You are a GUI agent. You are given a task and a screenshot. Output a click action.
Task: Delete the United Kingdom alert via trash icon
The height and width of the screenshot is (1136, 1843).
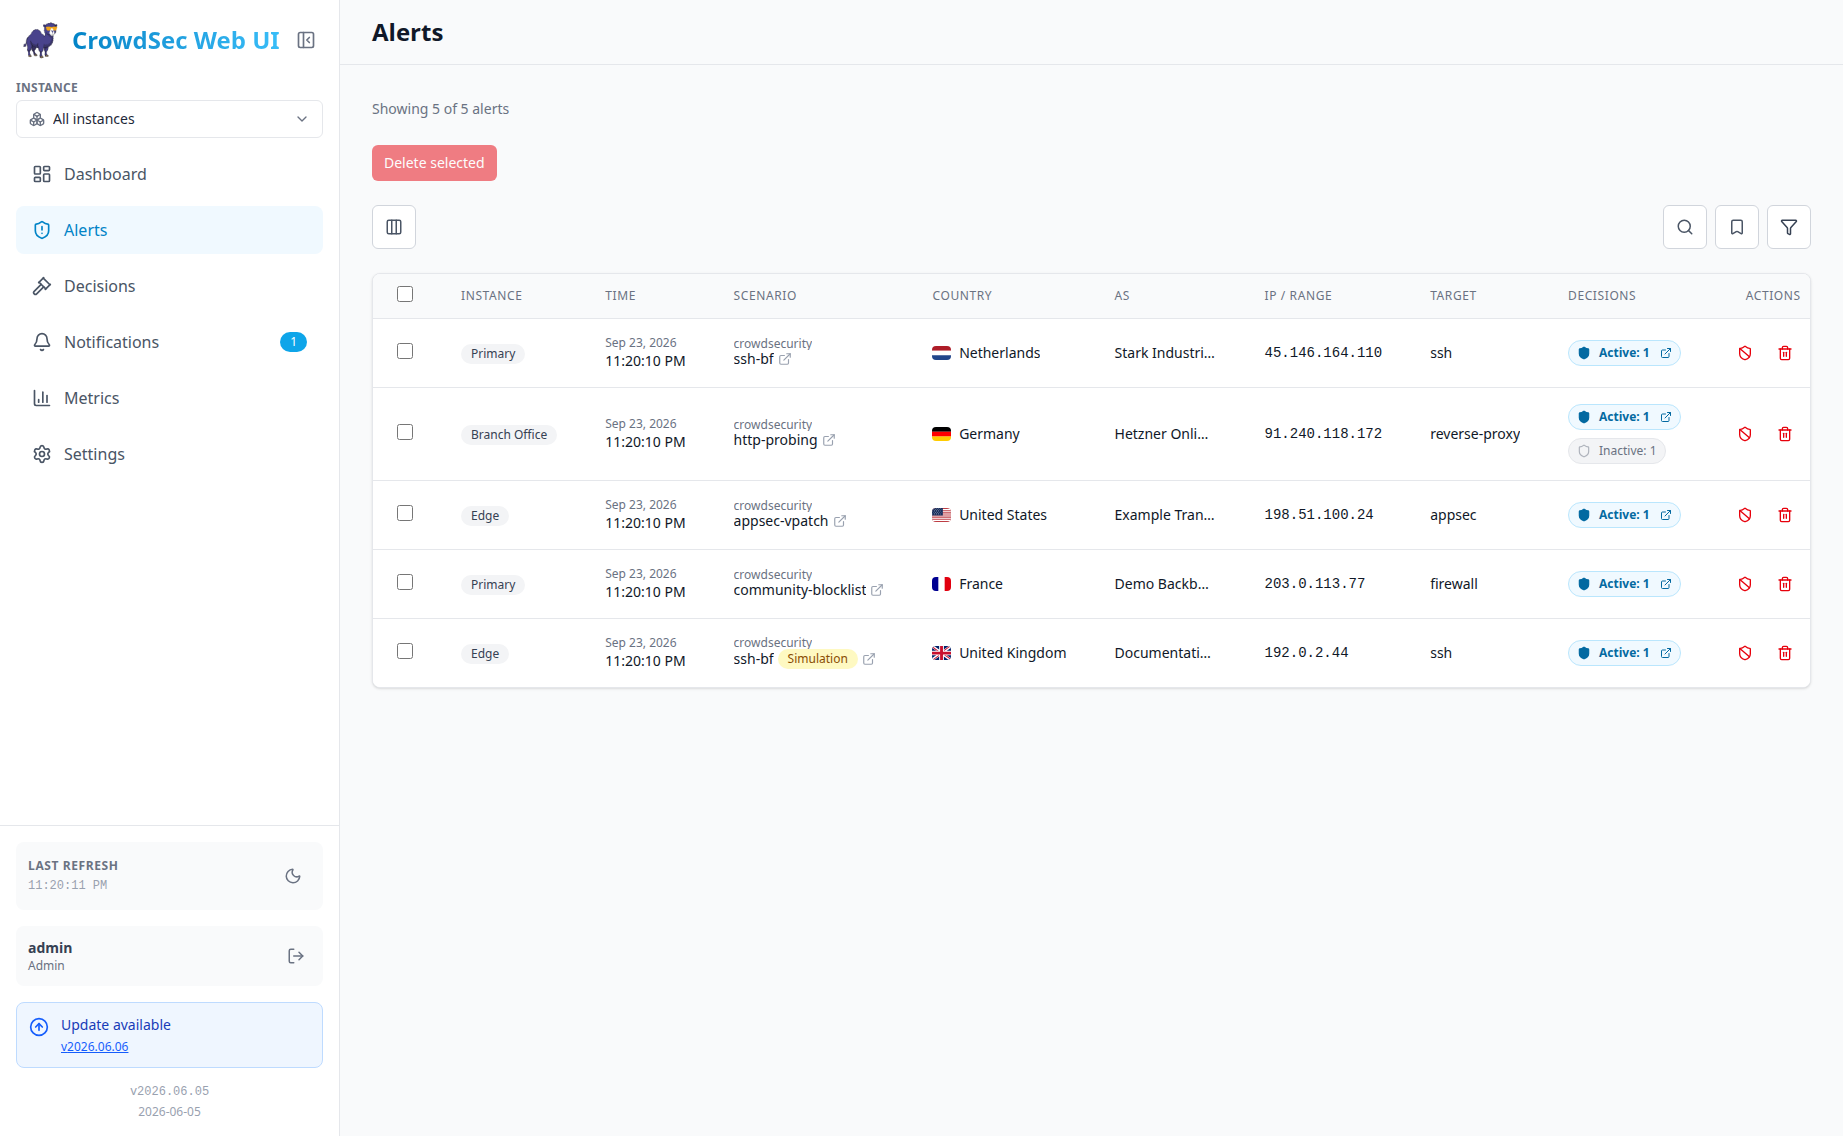[x=1785, y=653]
